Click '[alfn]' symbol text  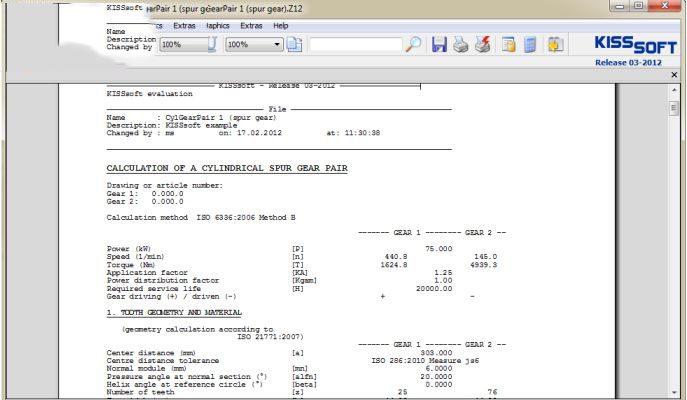click(x=304, y=377)
